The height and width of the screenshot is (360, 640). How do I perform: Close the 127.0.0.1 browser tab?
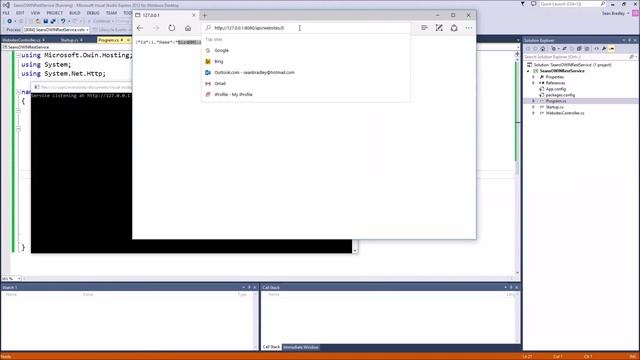coord(194,15)
